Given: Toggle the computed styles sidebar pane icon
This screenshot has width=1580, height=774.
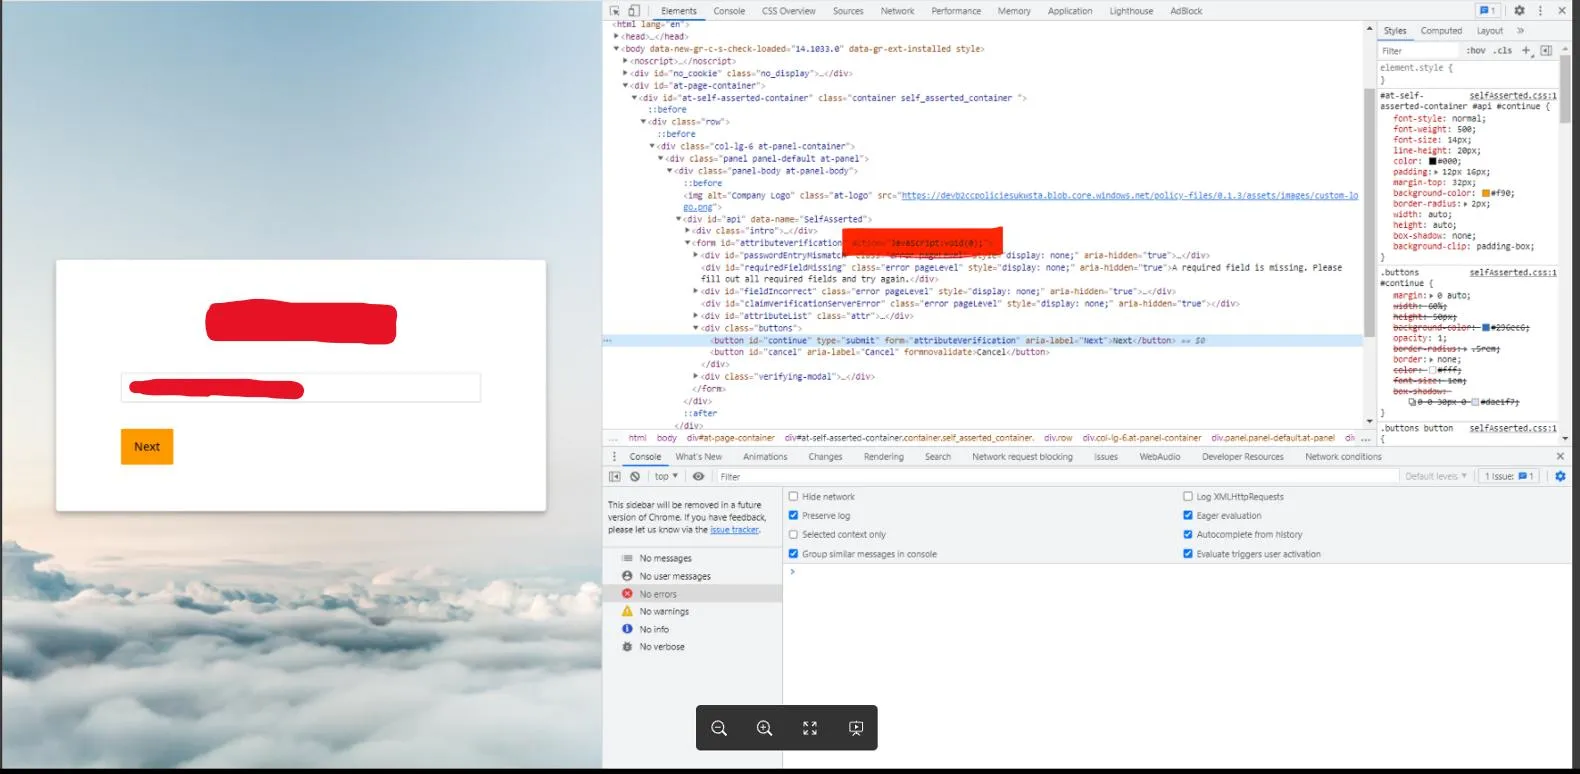Looking at the screenshot, I should coord(1546,50).
